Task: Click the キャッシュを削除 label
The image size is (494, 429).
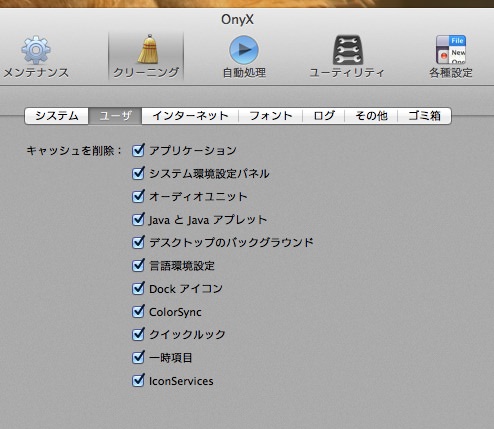Action: point(74,151)
